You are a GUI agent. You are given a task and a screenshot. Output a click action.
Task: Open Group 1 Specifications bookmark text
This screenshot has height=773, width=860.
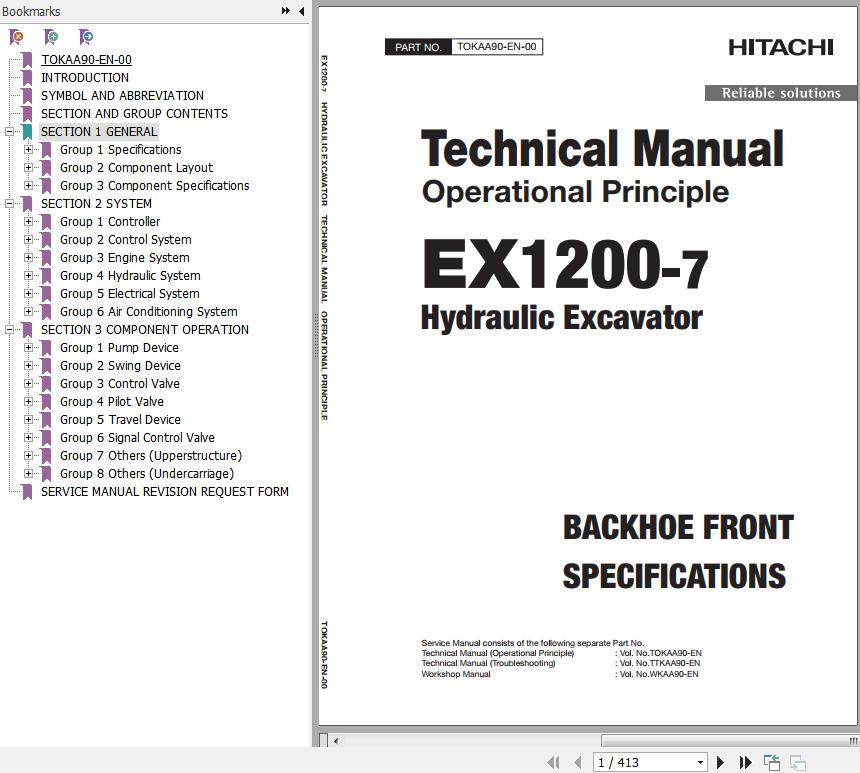click(x=121, y=150)
